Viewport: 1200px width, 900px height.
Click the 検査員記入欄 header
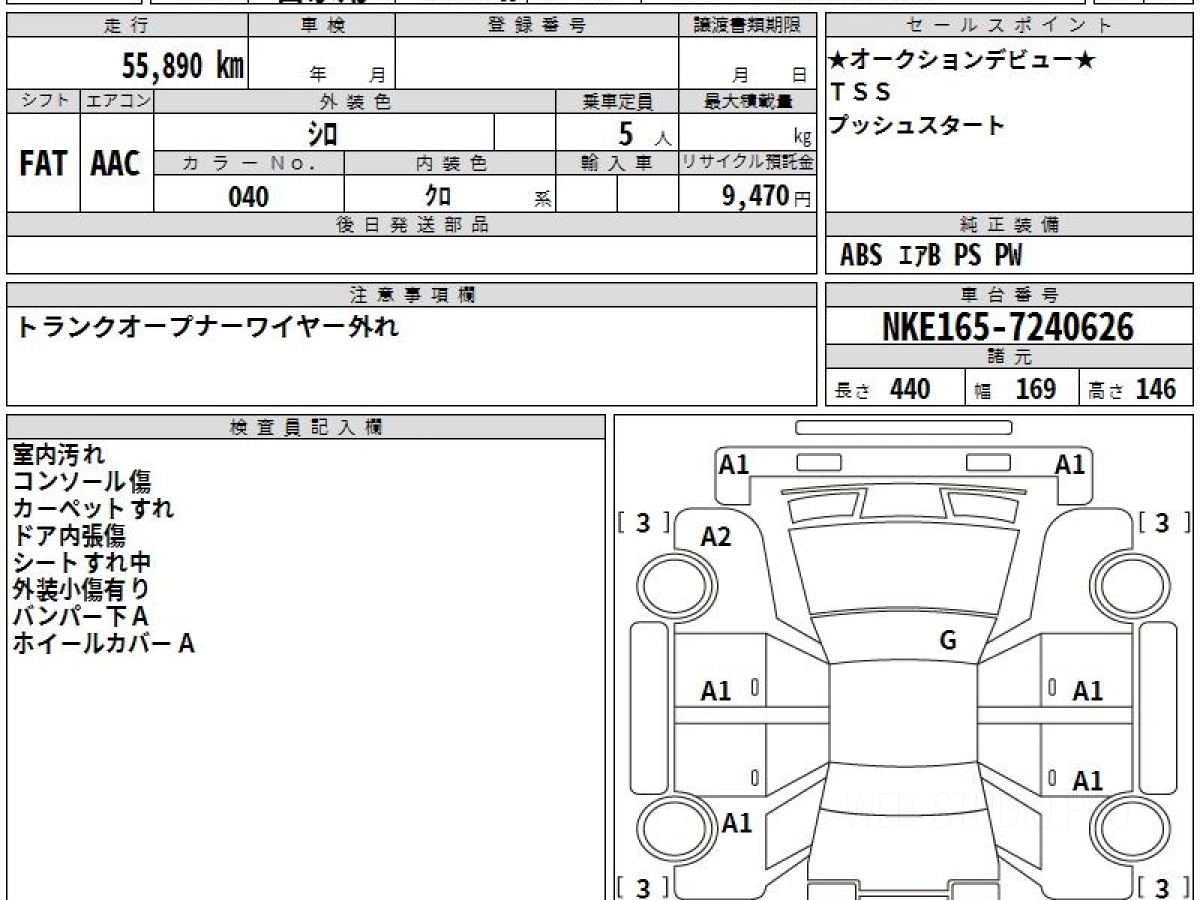[306, 427]
